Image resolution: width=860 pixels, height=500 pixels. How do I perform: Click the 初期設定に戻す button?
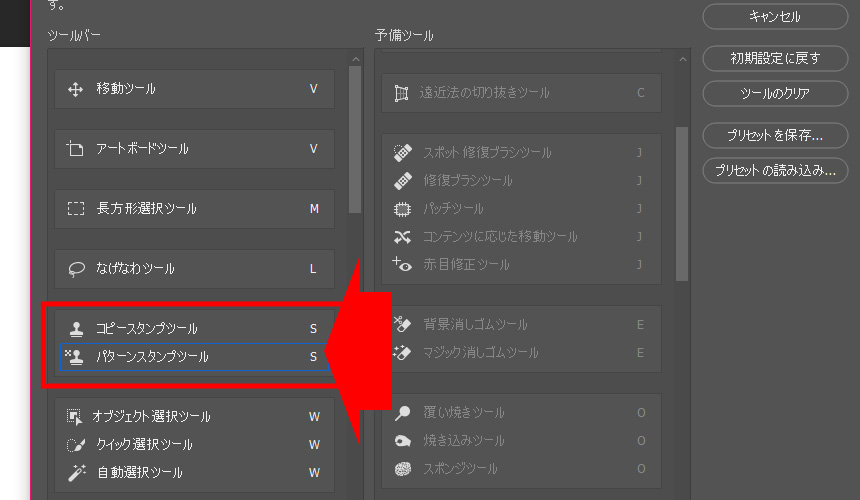tap(775, 58)
